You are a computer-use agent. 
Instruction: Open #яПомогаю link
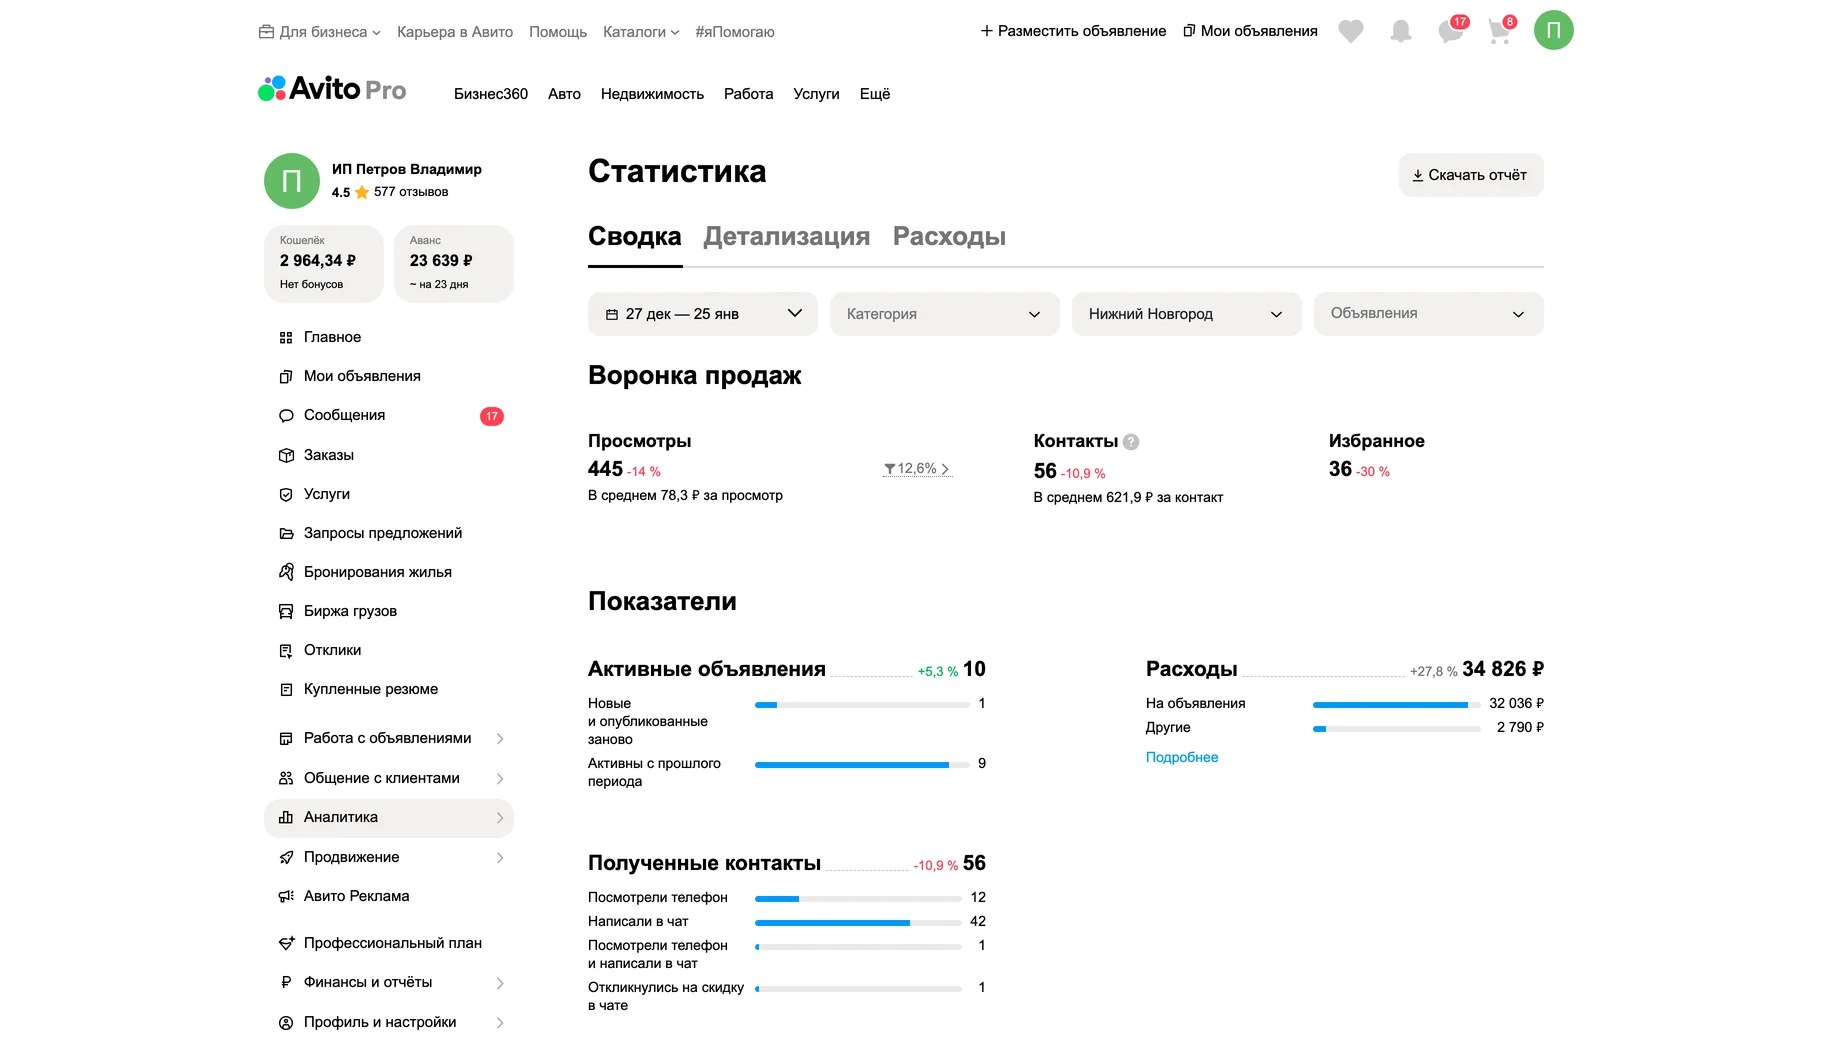point(735,32)
